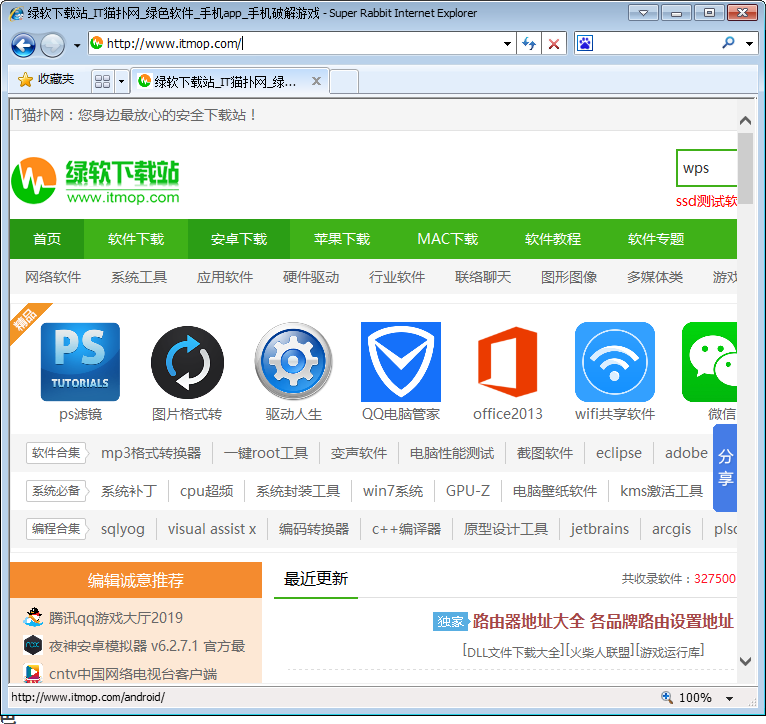The width and height of the screenshot is (766, 724).
Task: Select the 安卓下载 navigation tab
Action: point(239,239)
